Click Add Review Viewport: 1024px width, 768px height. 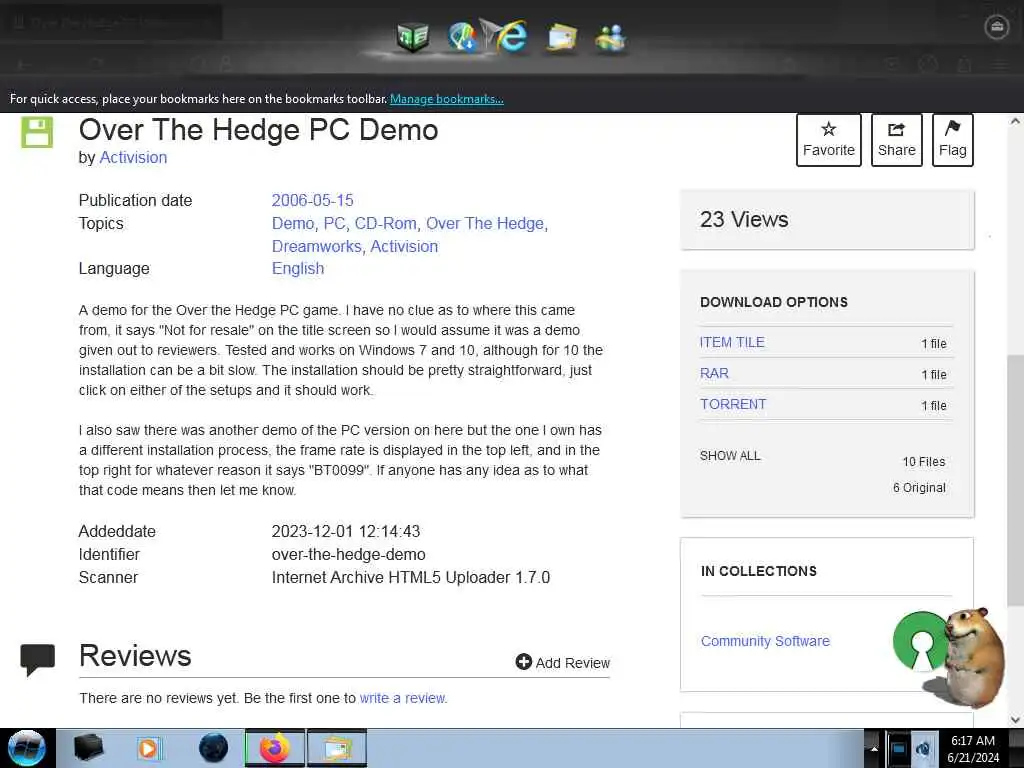click(x=562, y=662)
